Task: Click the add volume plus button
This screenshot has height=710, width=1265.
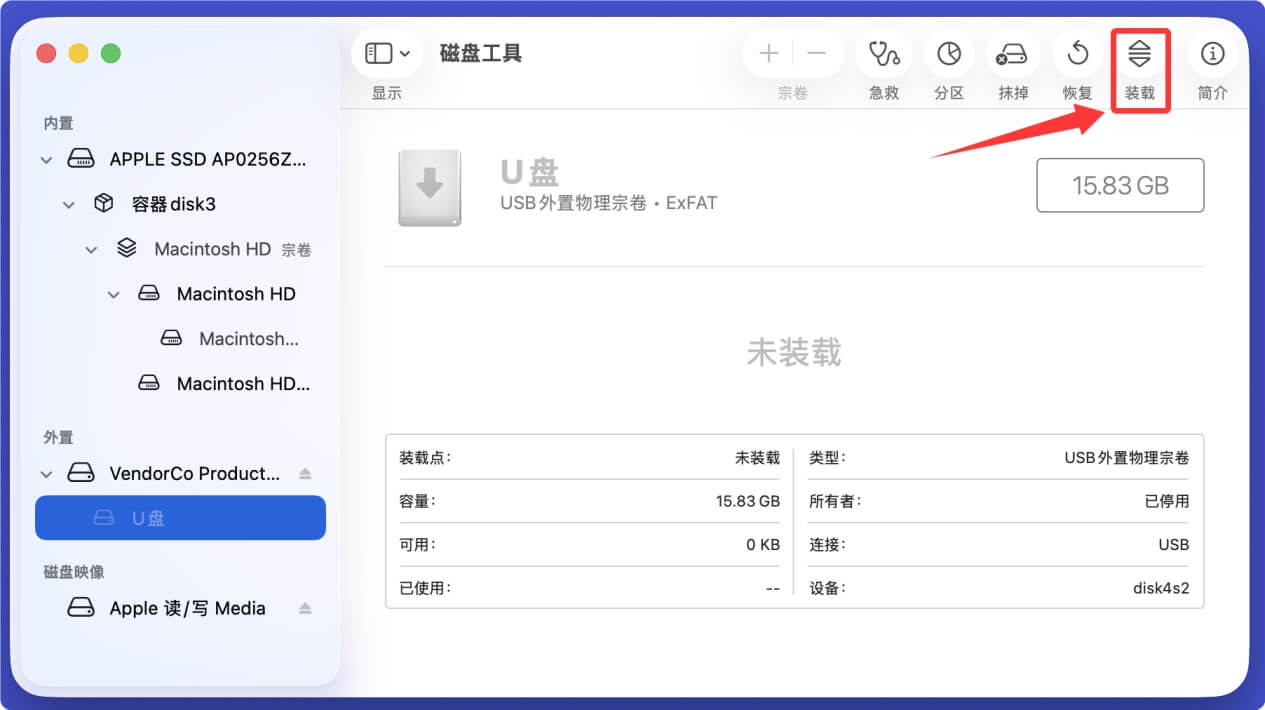Action: (x=768, y=53)
